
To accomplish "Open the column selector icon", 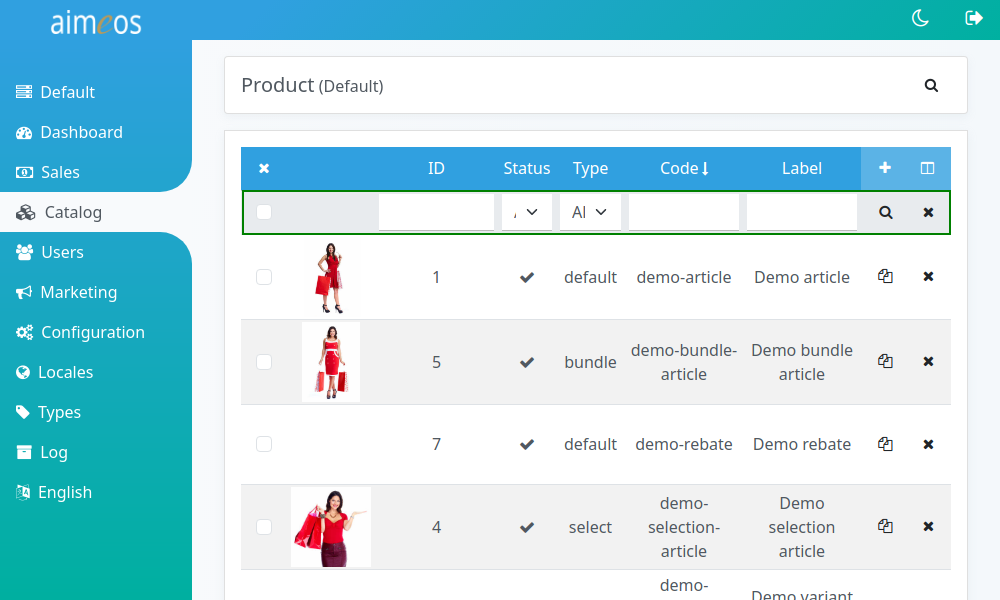I will pyautogui.click(x=927, y=168).
